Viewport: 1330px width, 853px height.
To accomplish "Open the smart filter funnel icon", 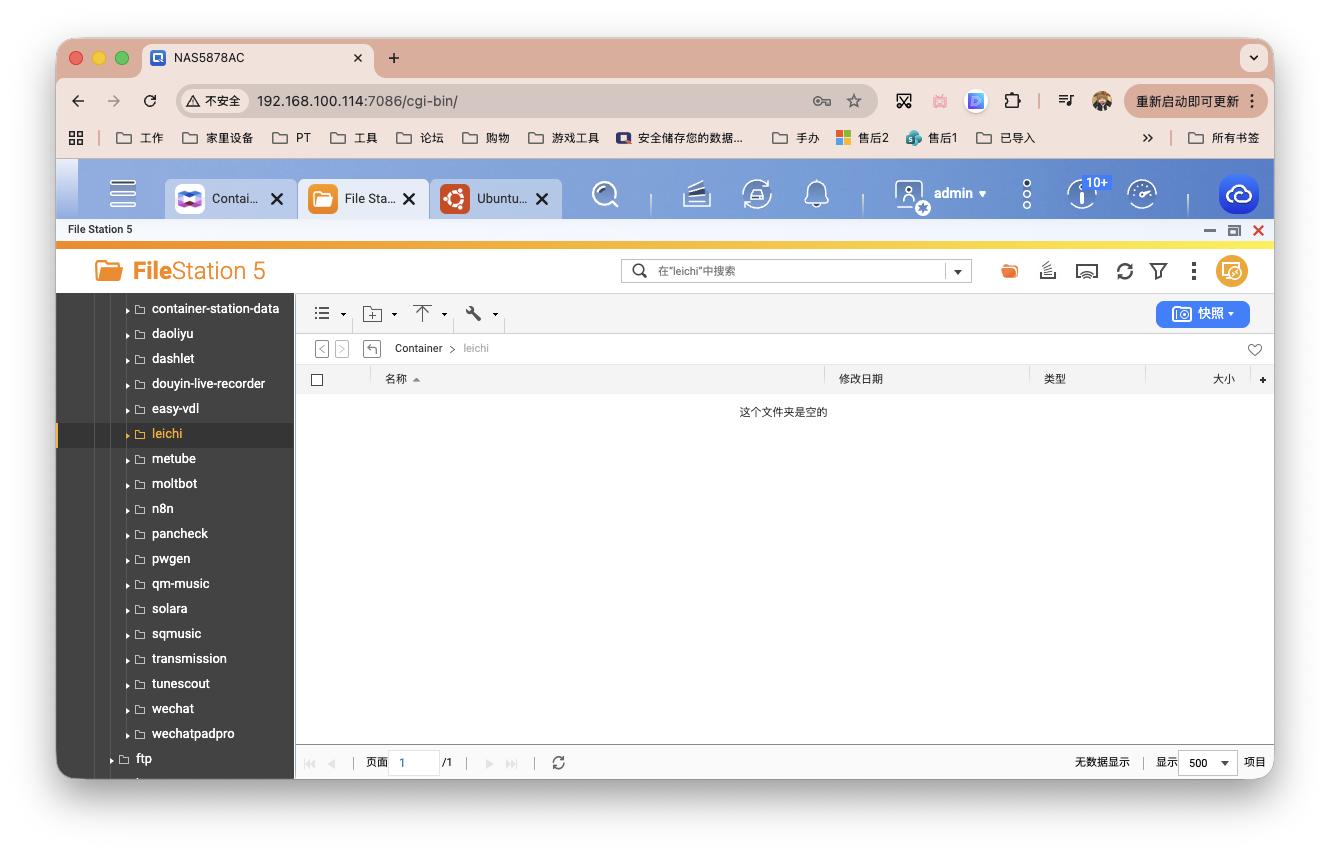I will point(1158,270).
